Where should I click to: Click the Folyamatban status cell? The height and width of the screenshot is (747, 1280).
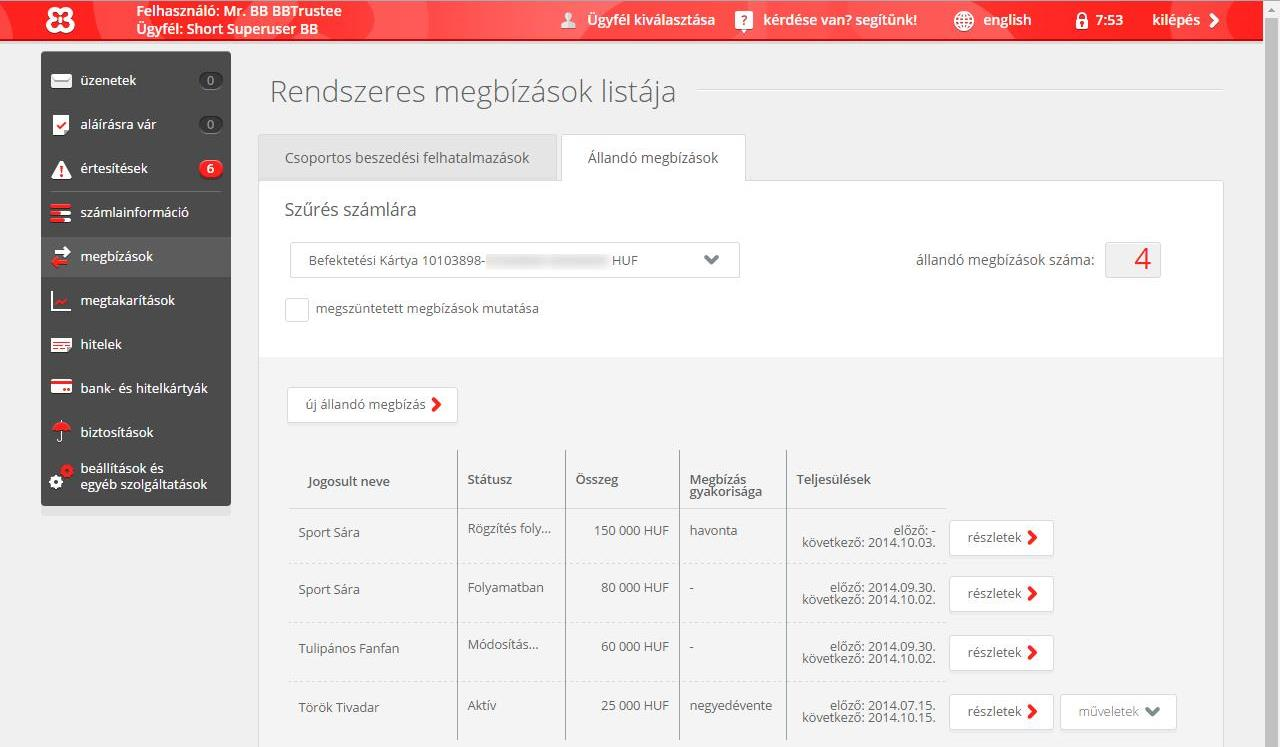coord(506,588)
